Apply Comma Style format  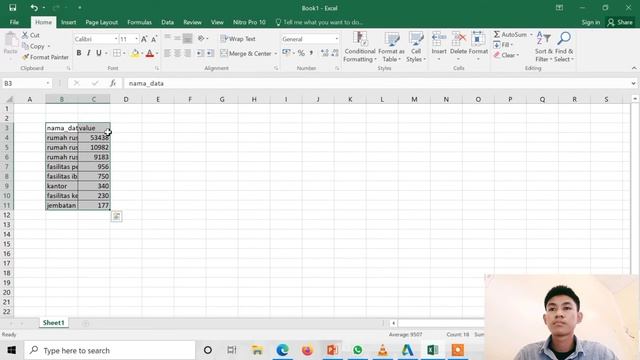pyautogui.click(x=311, y=53)
